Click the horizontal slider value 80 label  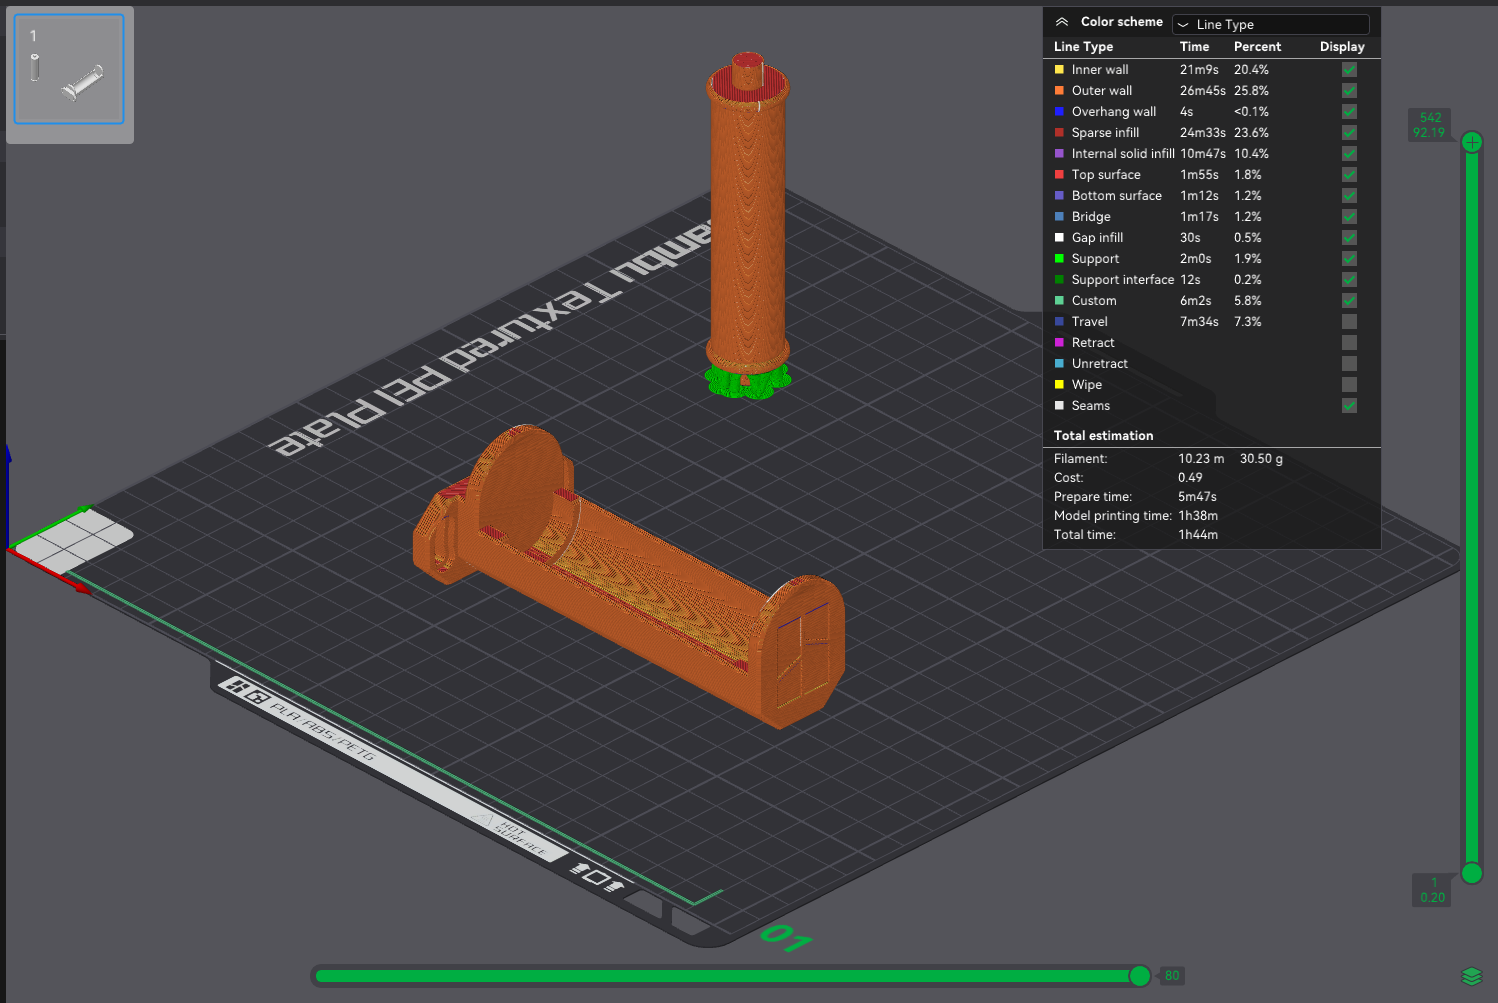coord(1172,976)
